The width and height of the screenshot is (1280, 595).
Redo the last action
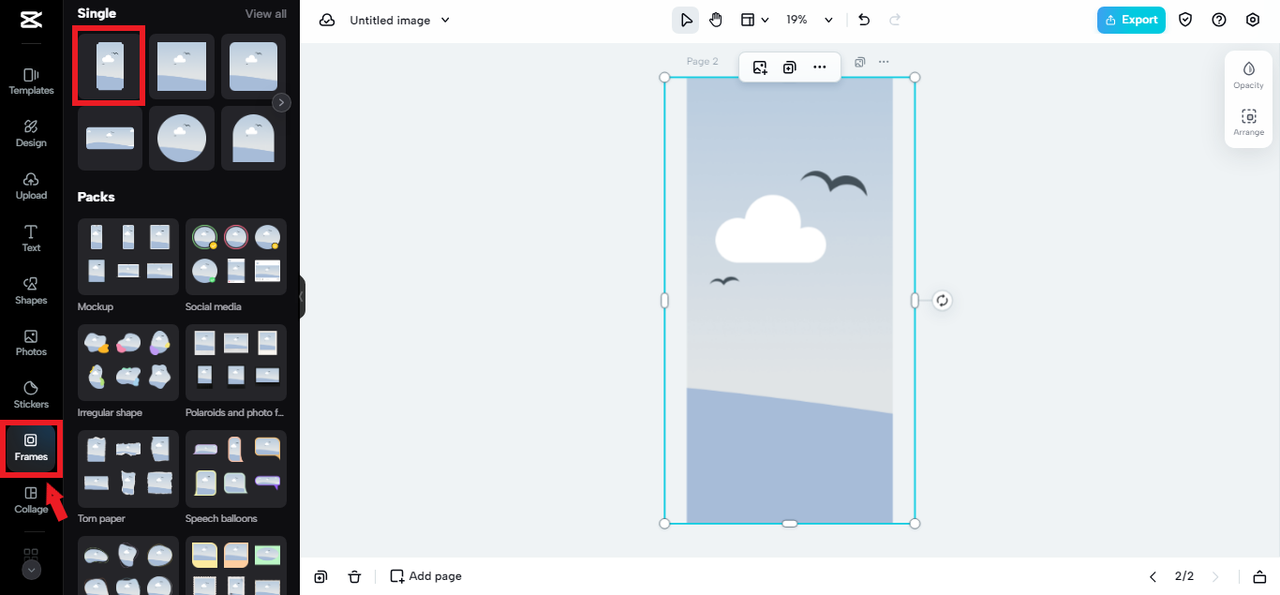click(894, 20)
